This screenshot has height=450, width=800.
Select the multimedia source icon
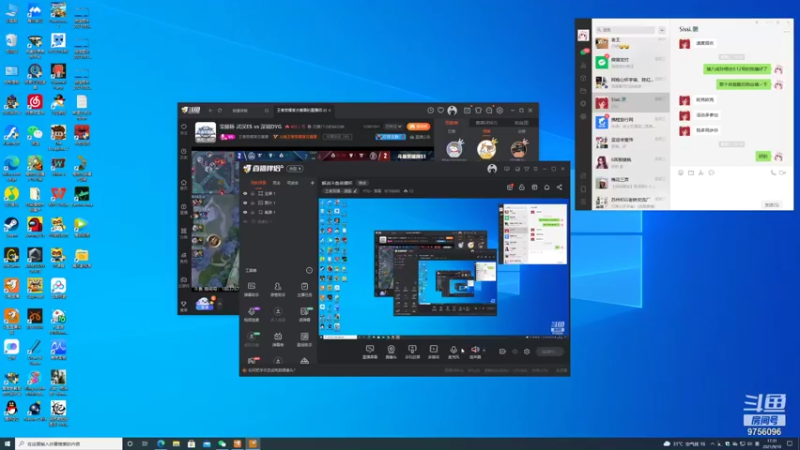[x=433, y=351]
